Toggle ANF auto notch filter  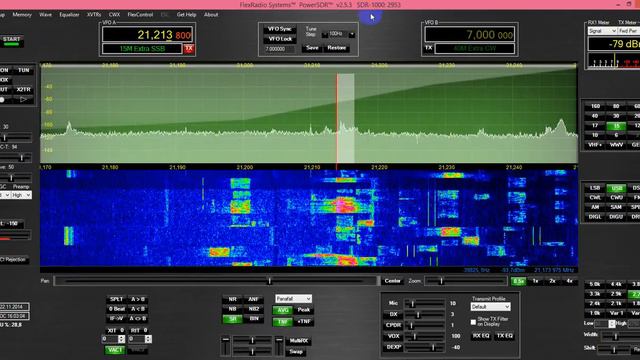tap(253, 299)
